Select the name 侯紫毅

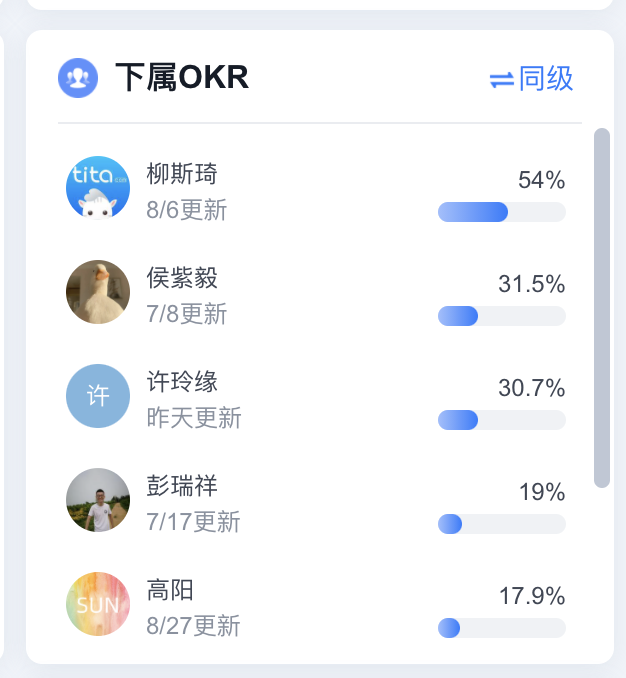coord(182,278)
